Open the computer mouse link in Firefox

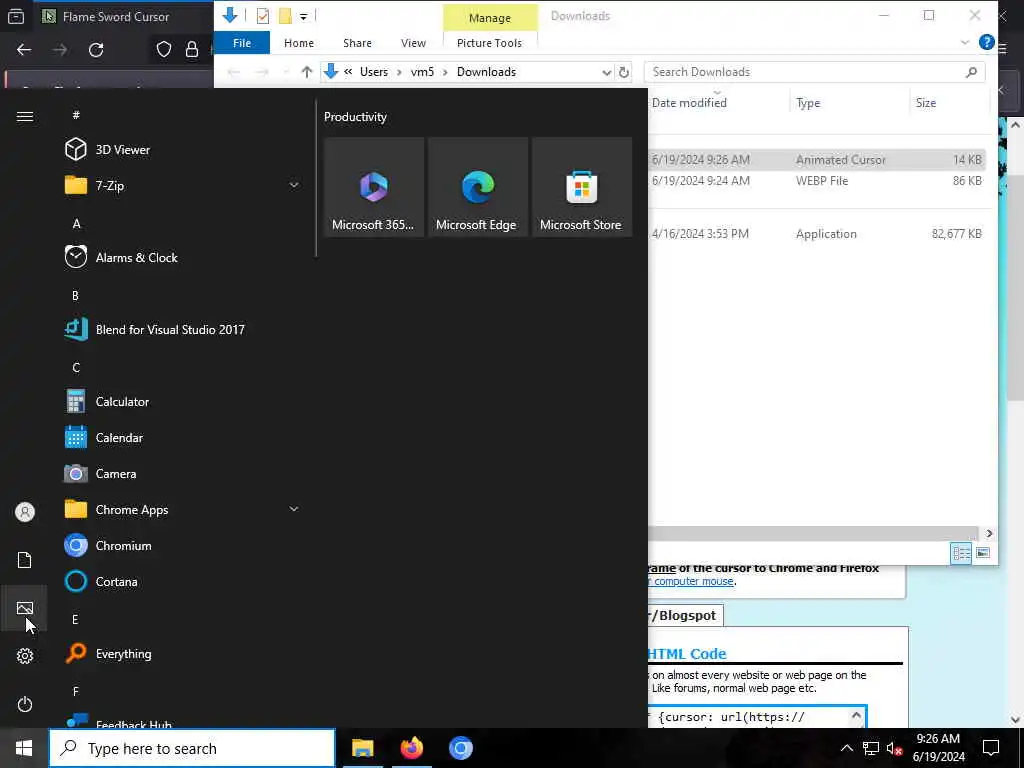[x=694, y=581]
